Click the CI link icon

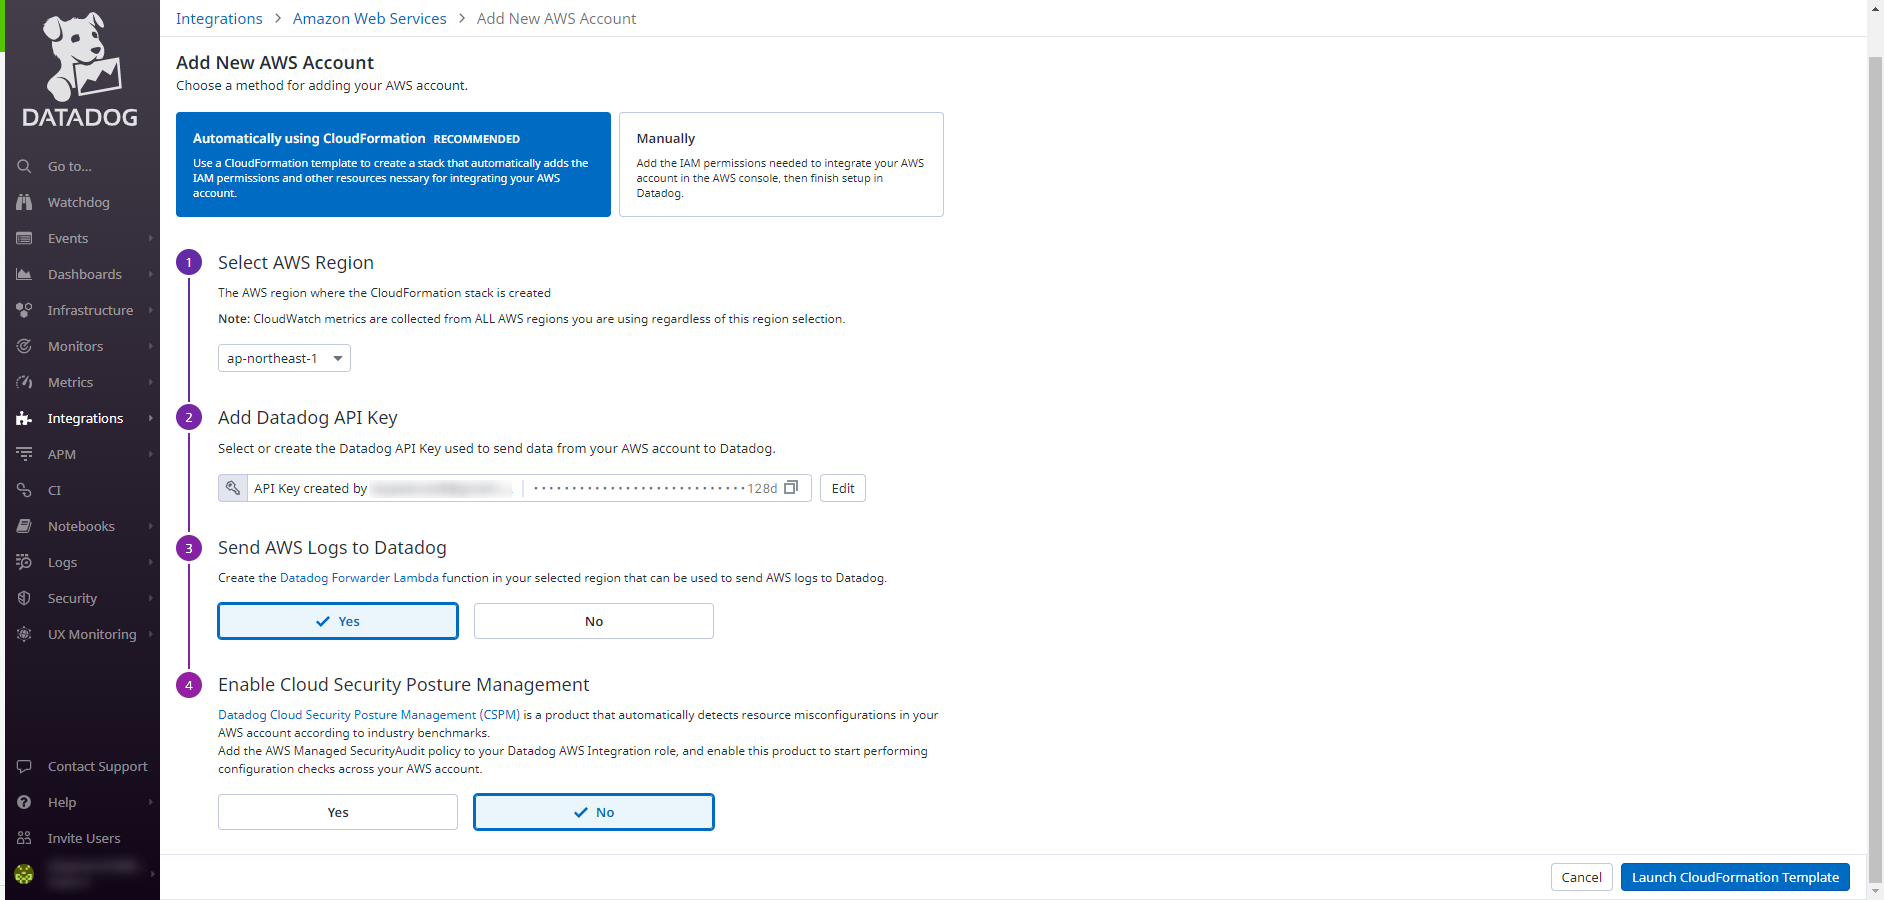pos(24,490)
